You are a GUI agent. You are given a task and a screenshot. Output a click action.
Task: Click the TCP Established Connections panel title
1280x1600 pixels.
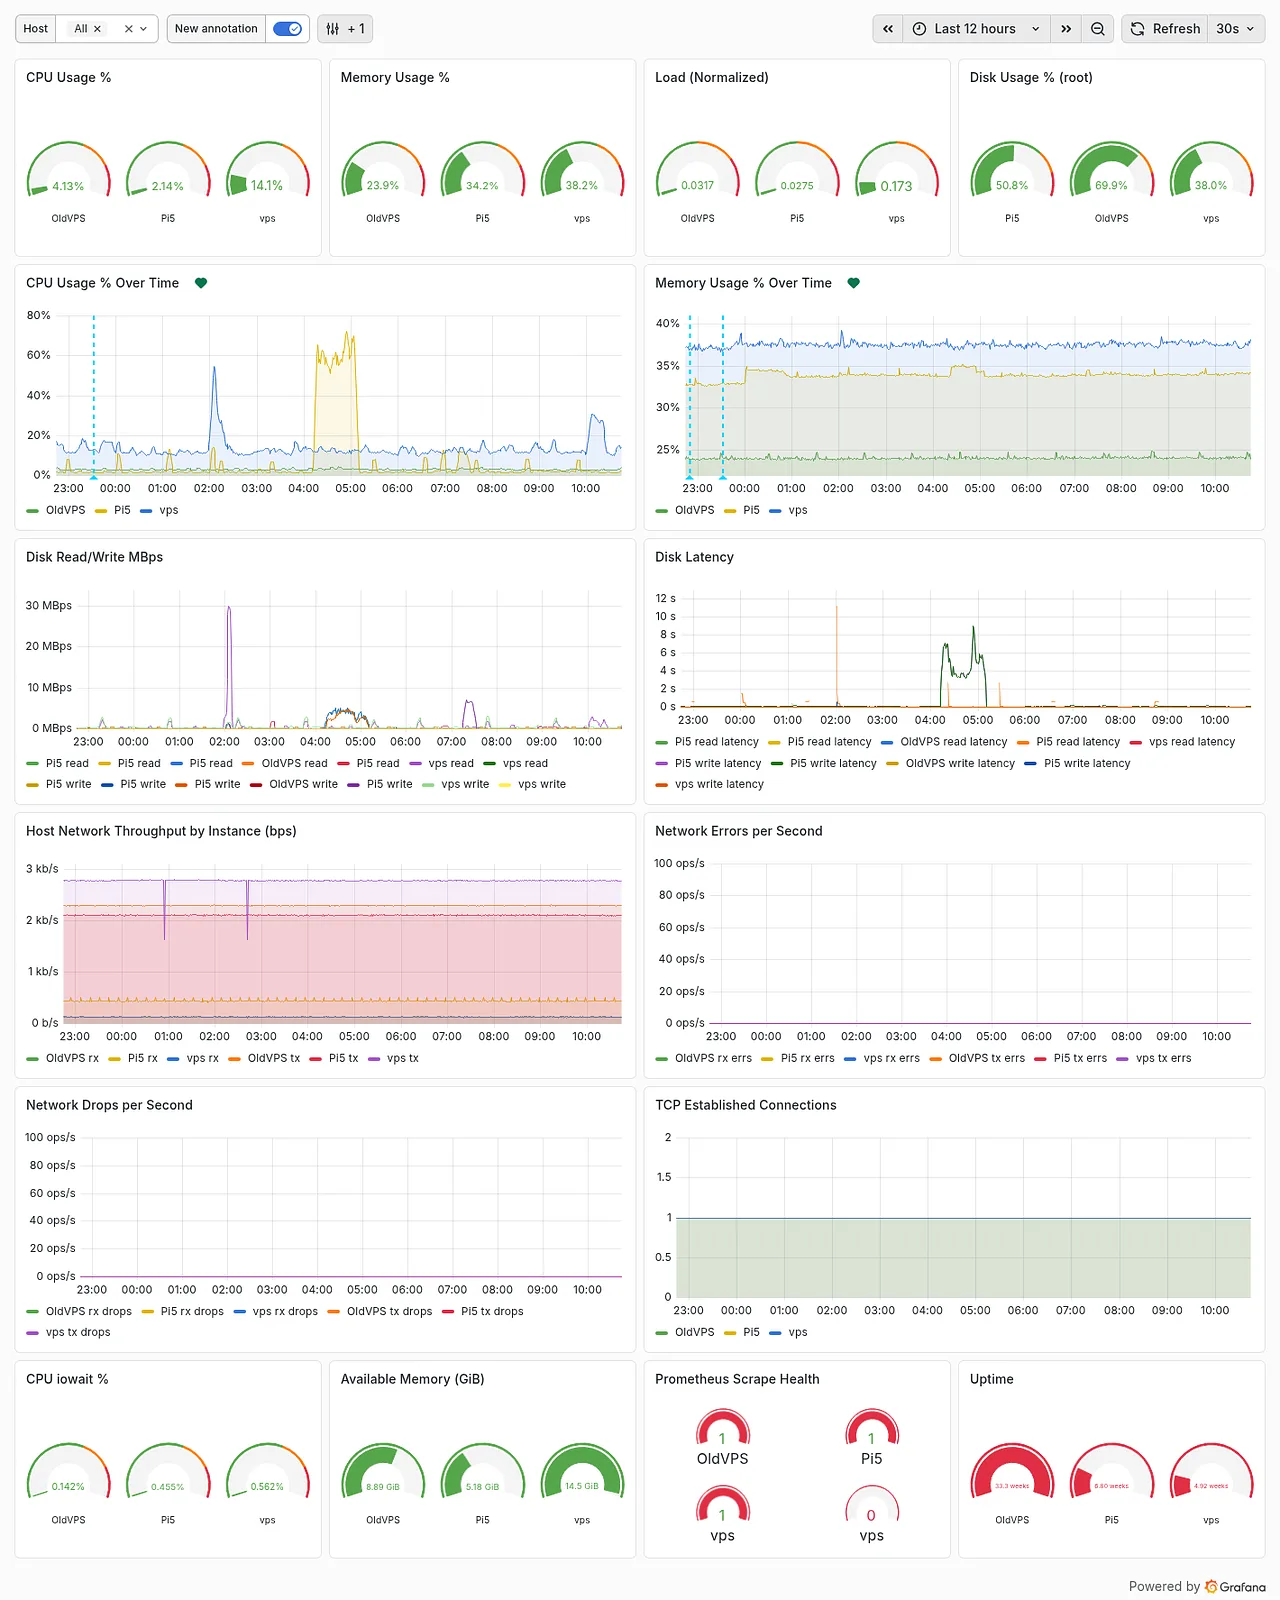745,1105
